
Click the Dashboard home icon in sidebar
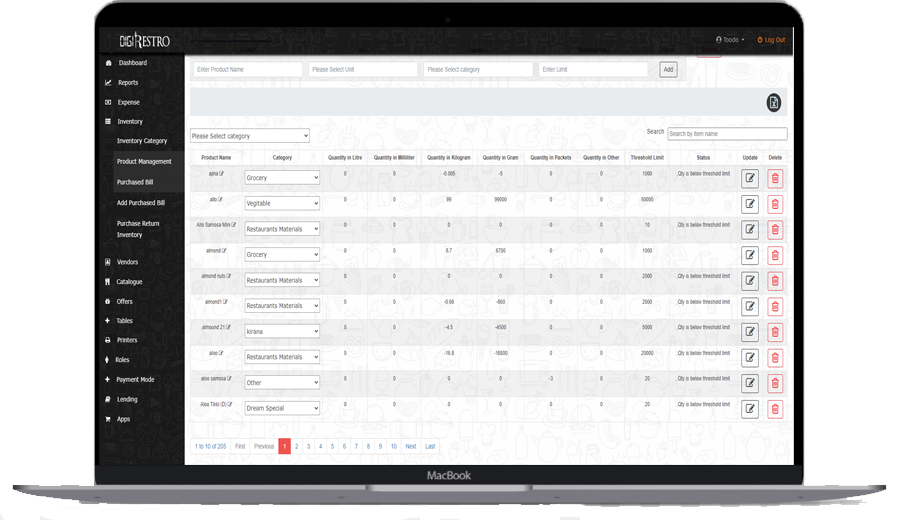[x=108, y=63]
